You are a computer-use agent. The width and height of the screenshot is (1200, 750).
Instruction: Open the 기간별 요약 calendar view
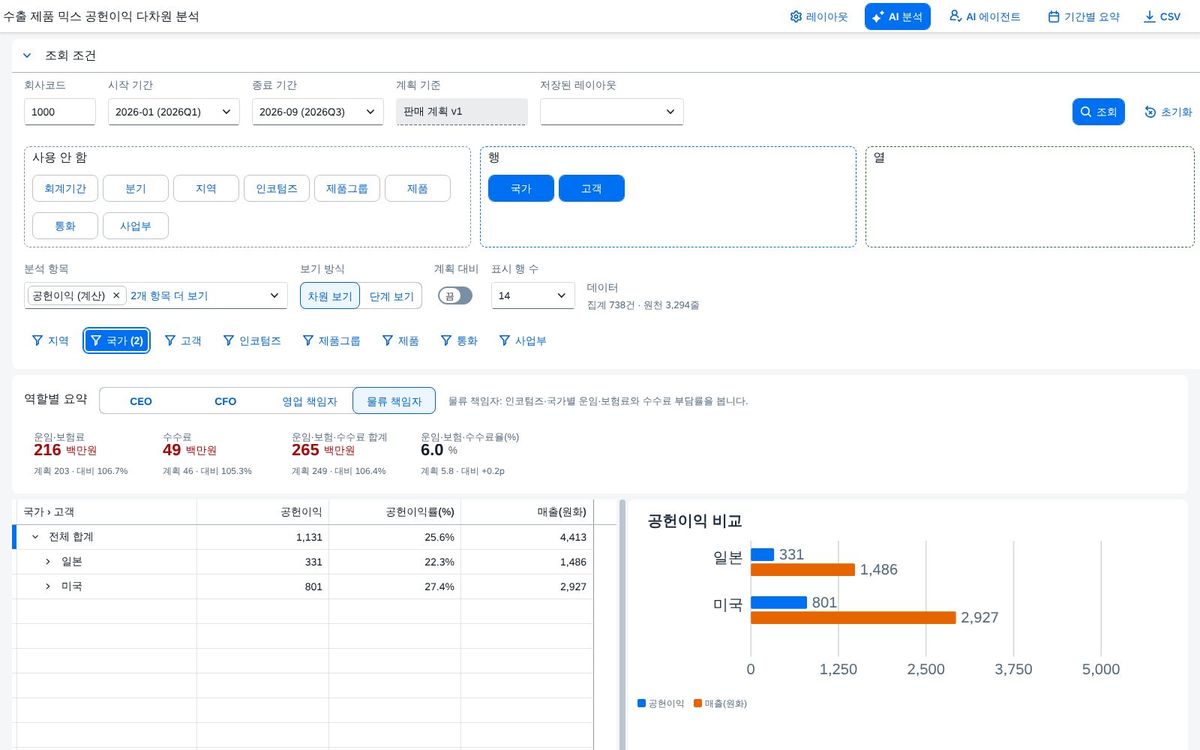1083,17
